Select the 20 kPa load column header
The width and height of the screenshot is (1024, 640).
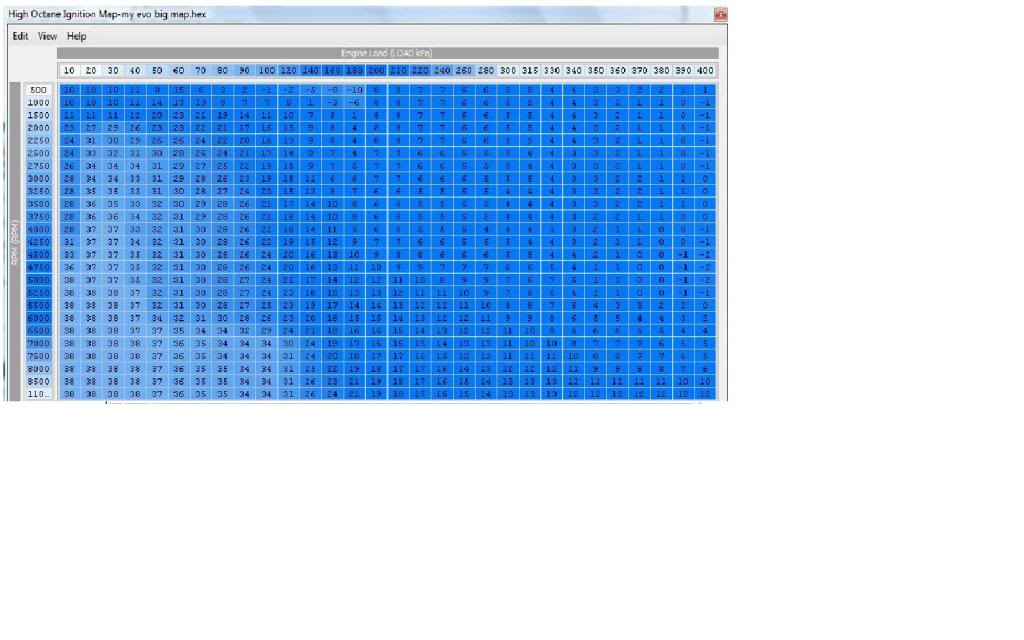(91, 71)
